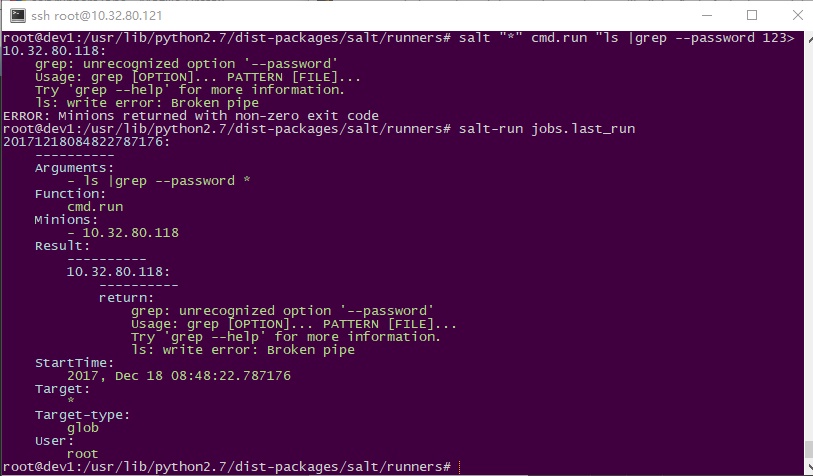Click the scrollbar up arrow

[x=809, y=37]
